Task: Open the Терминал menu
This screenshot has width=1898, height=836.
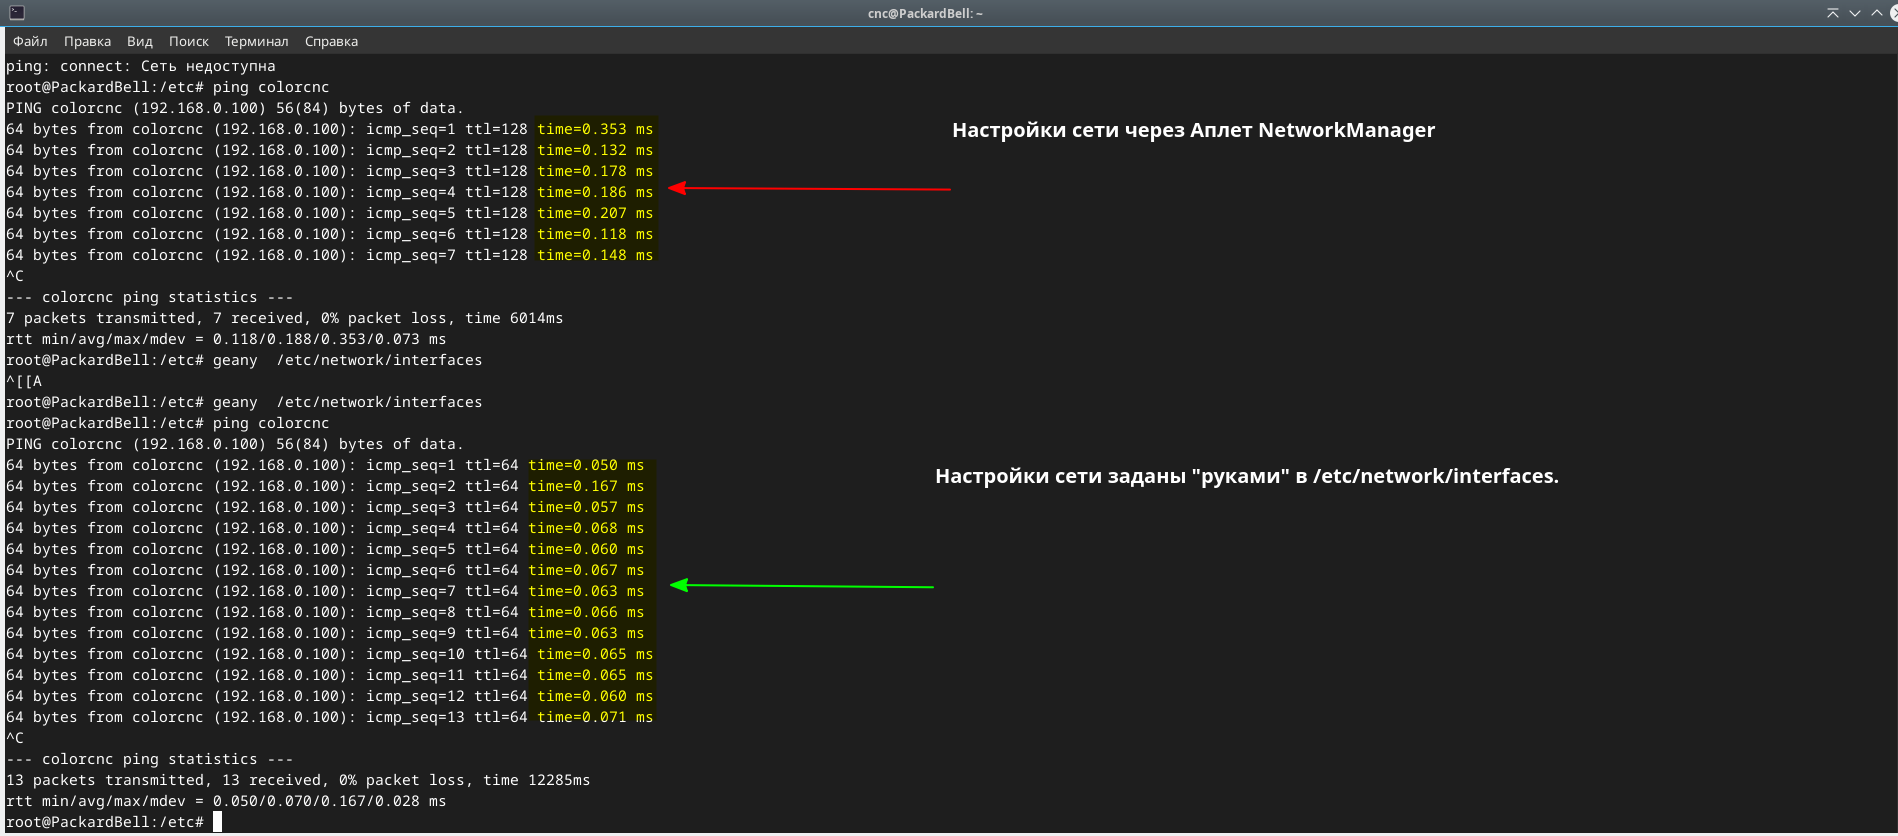Action: (x=256, y=41)
